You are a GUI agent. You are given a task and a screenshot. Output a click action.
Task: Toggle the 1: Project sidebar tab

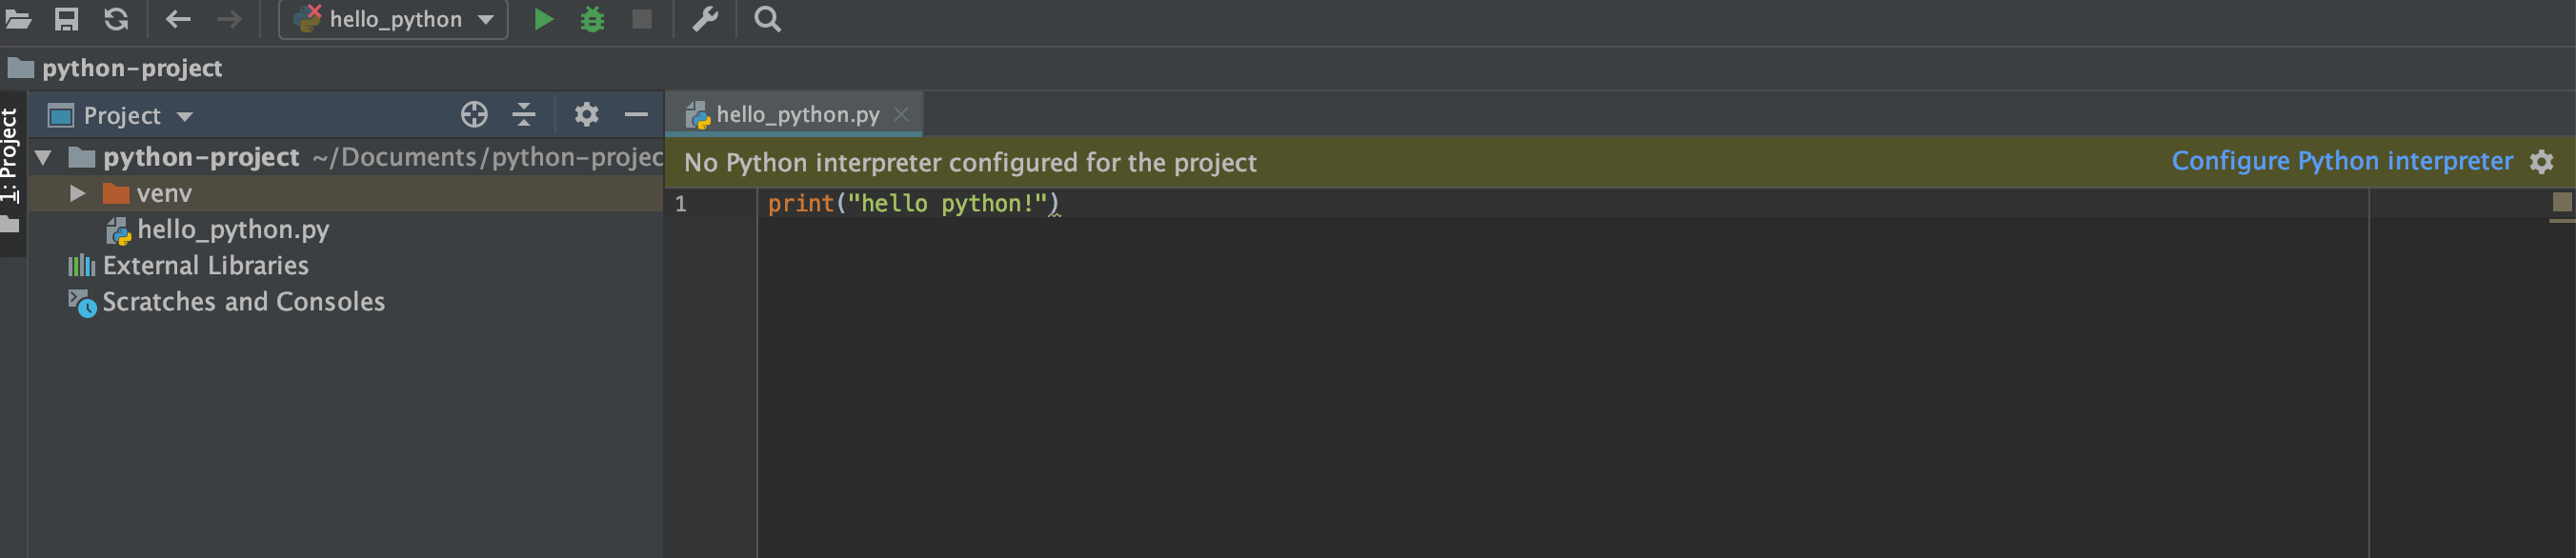click(x=10, y=155)
